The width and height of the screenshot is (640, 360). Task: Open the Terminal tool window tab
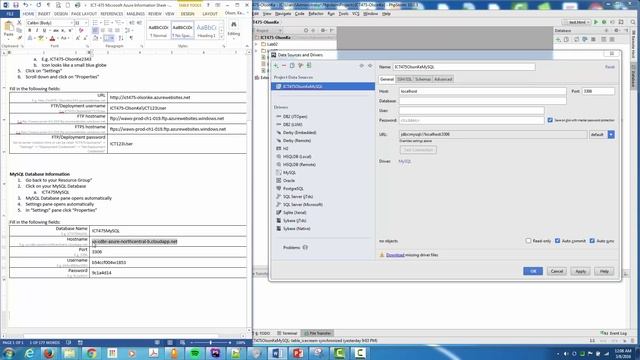point(287,333)
